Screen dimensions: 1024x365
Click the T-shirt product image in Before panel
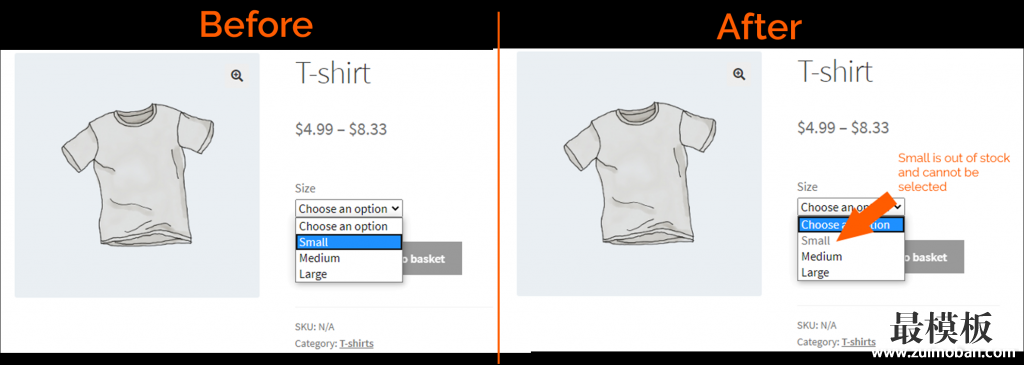pyautogui.click(x=137, y=175)
